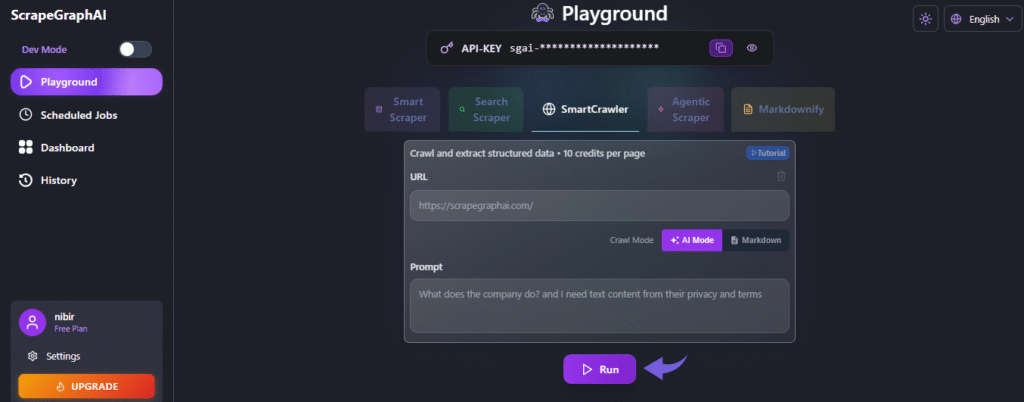The image size is (1024, 402).
Task: Click the orange UPGRADE button
Action: click(86, 386)
